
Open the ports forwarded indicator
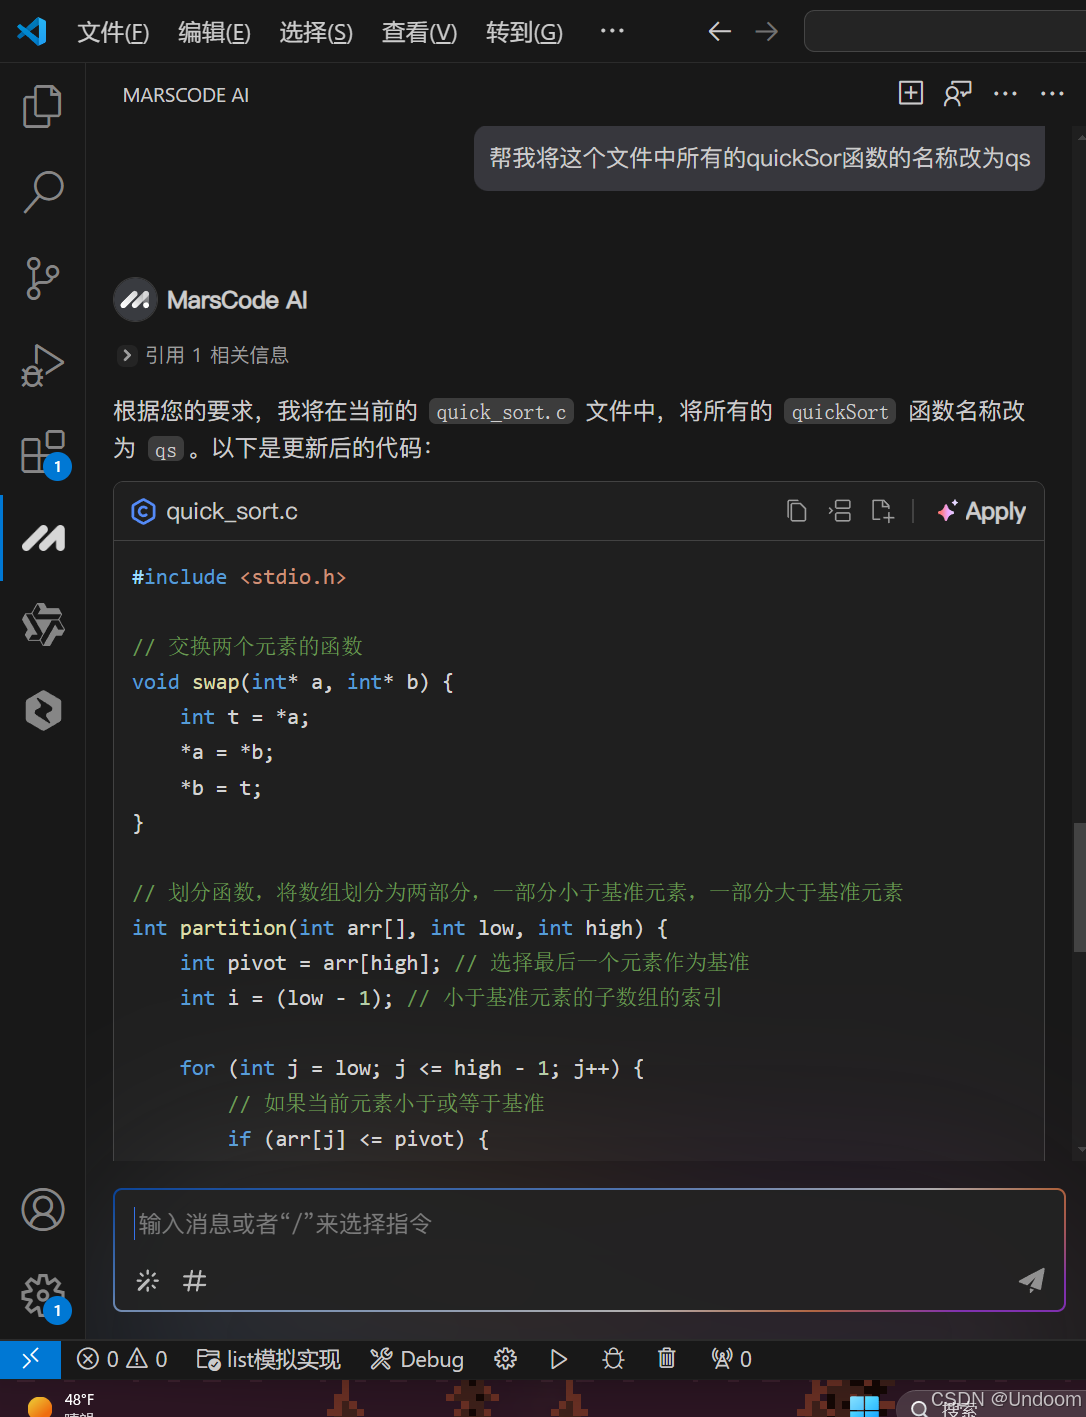tap(731, 1359)
